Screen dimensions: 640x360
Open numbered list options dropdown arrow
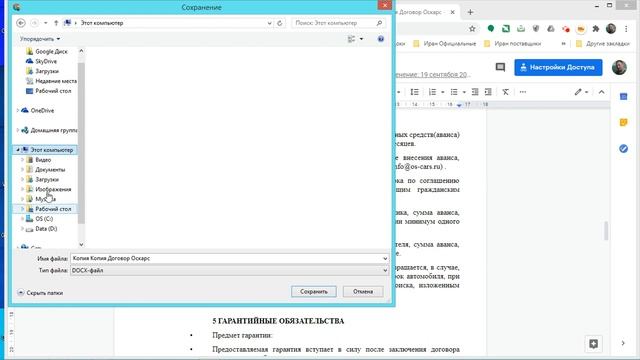pyautogui.click(x=442, y=92)
